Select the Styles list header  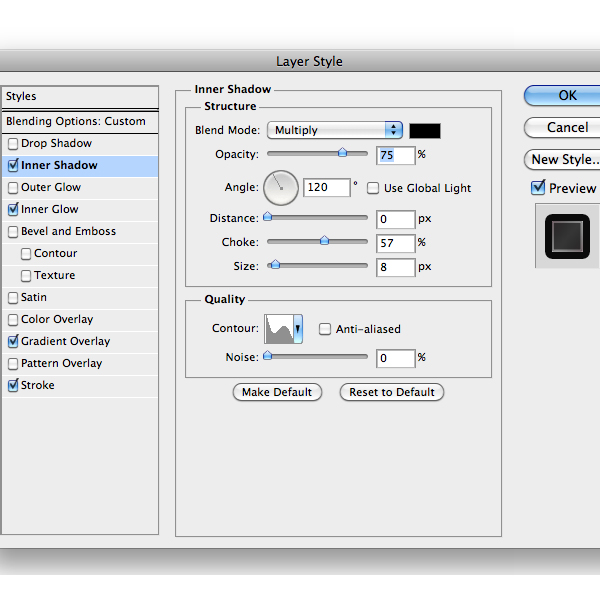point(80,96)
